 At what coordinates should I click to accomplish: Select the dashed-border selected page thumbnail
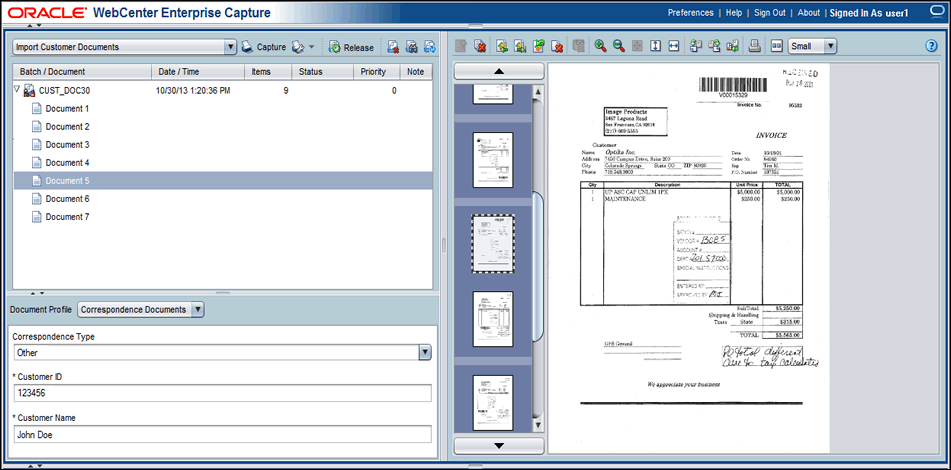coord(493,243)
